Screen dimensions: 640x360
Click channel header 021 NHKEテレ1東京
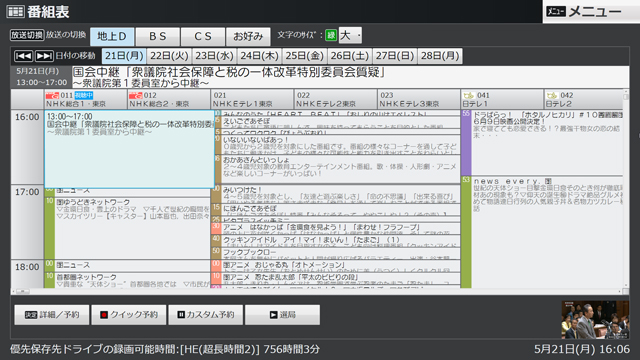pos(252,99)
